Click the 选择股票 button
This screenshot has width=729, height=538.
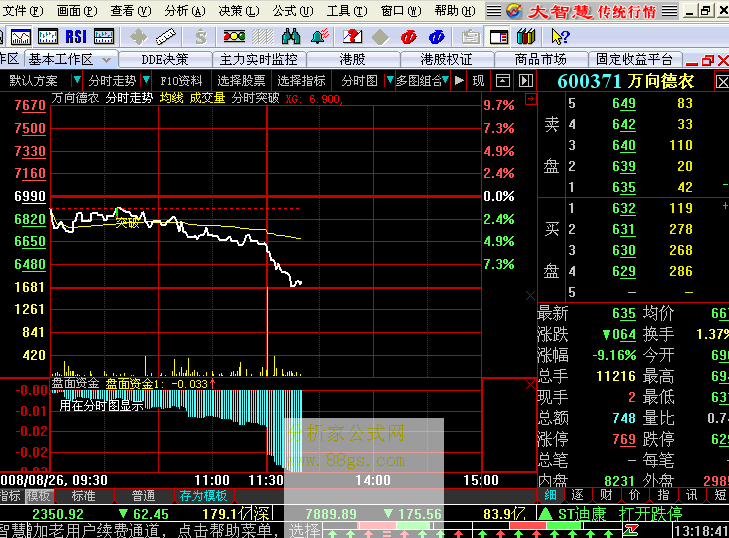[x=241, y=81]
